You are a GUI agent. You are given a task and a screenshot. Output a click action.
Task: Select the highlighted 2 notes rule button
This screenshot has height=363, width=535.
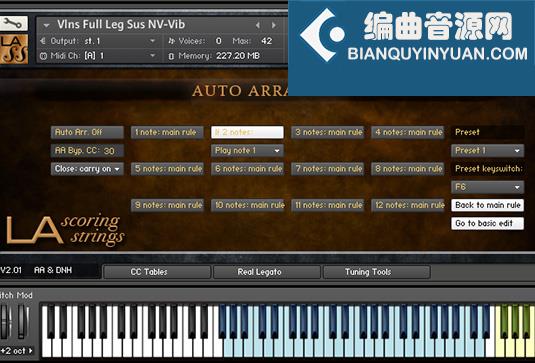pos(247,132)
